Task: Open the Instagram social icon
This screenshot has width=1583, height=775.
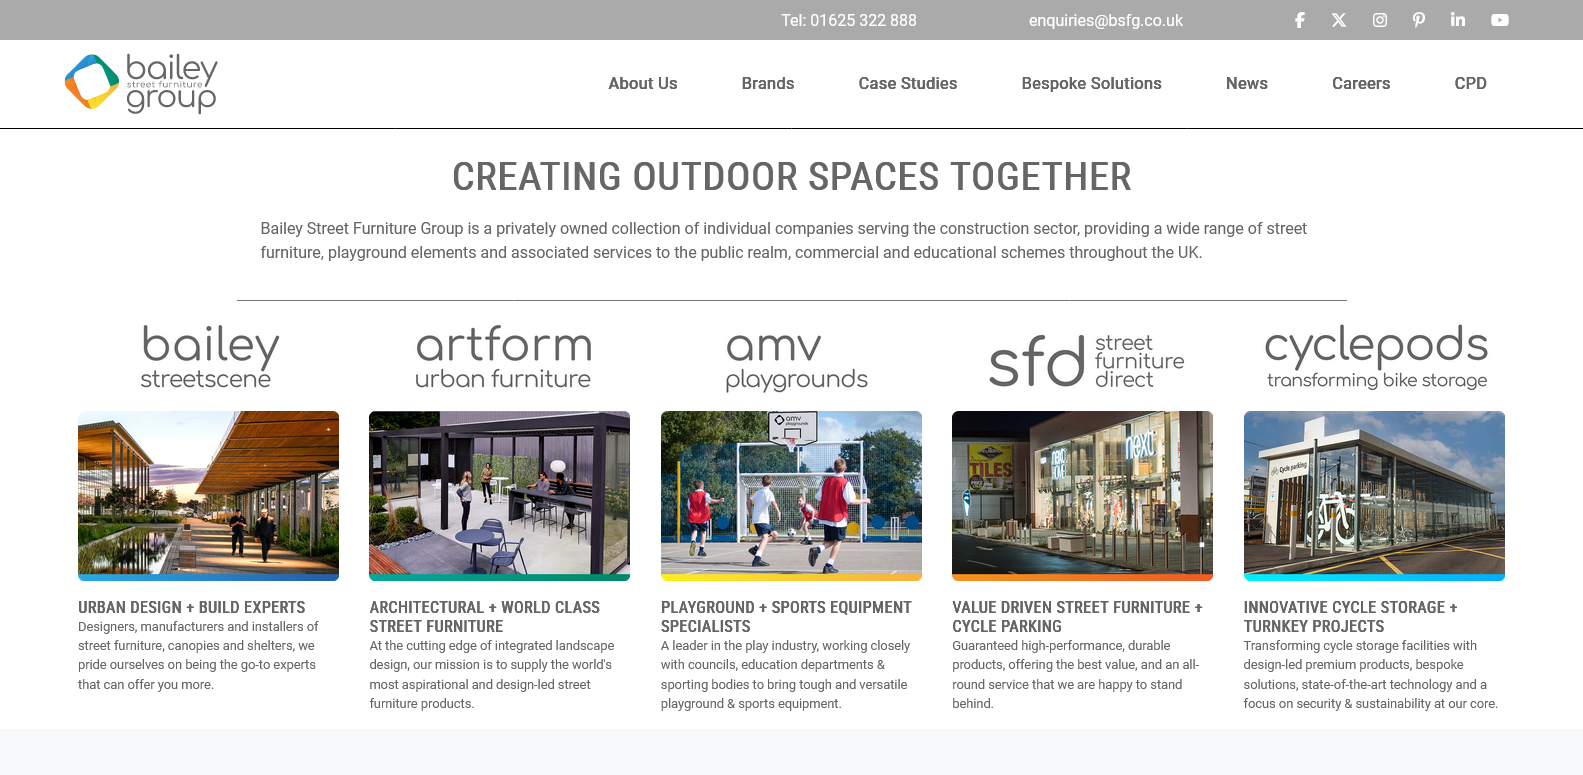Action: [1380, 20]
